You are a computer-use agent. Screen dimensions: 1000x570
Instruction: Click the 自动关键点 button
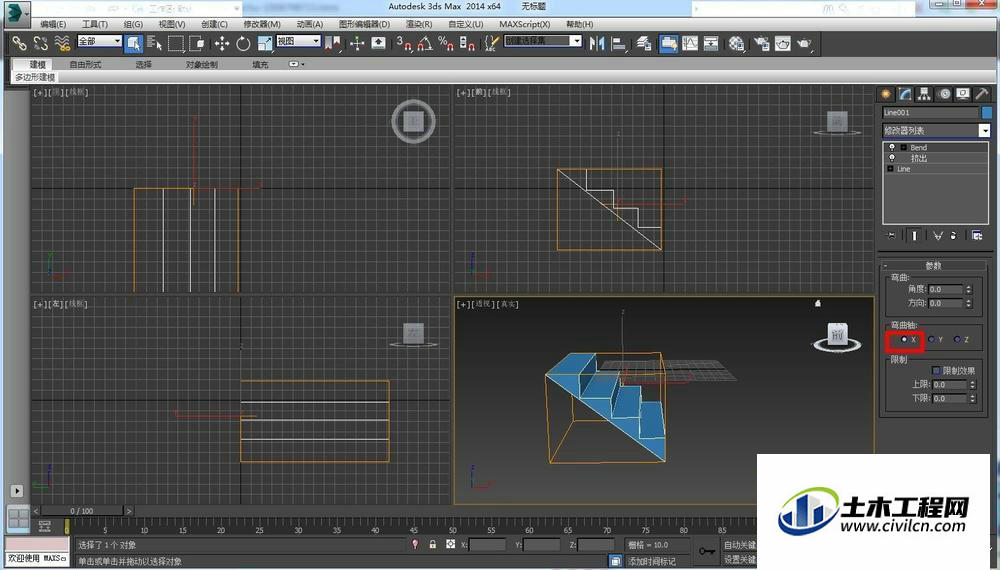(740, 544)
